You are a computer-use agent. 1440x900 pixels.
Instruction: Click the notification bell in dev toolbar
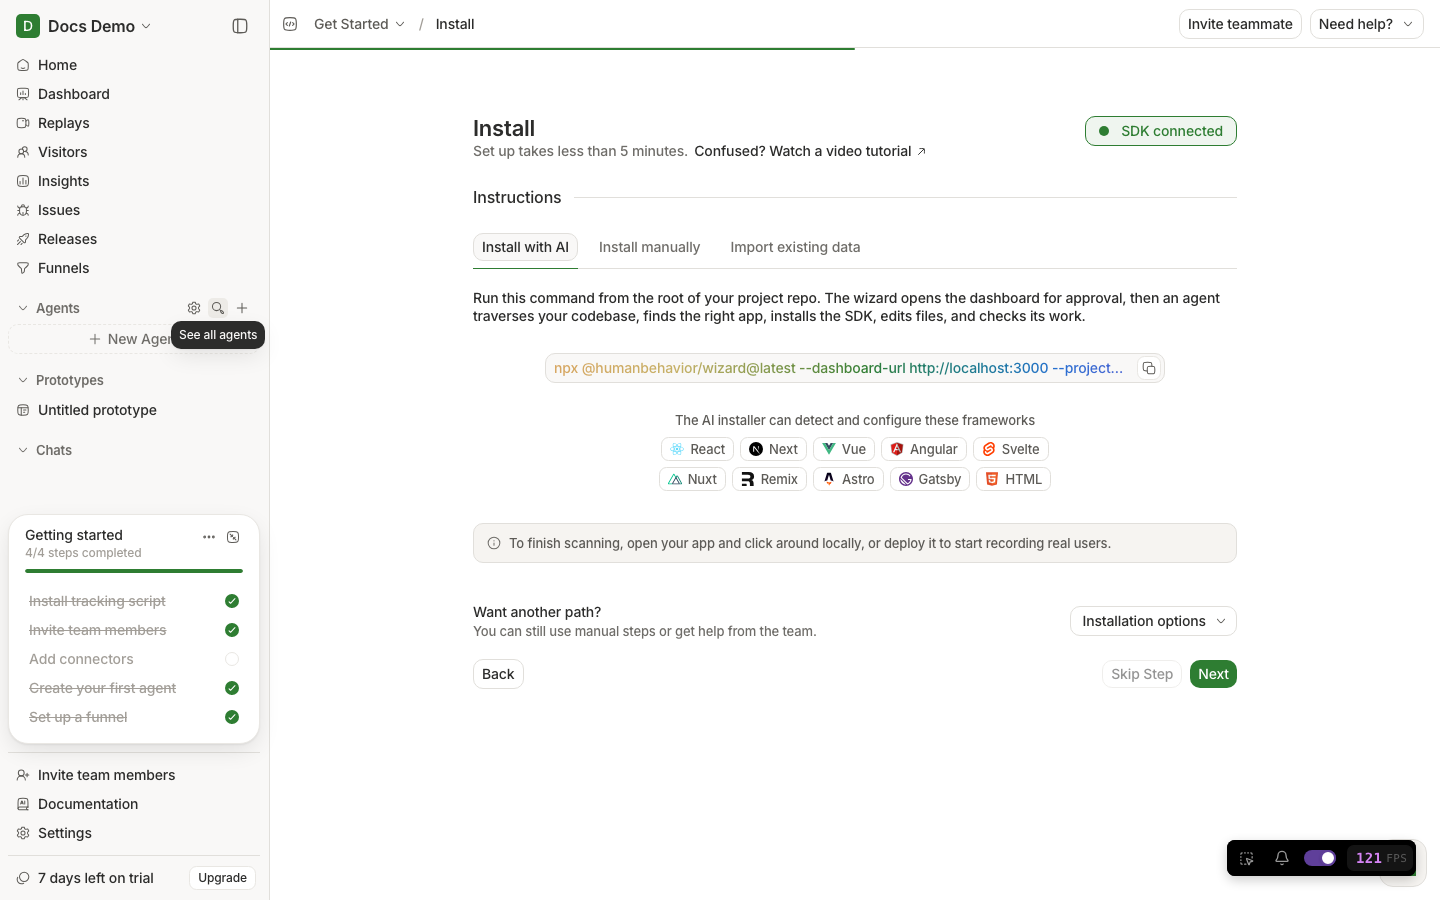point(1282,858)
